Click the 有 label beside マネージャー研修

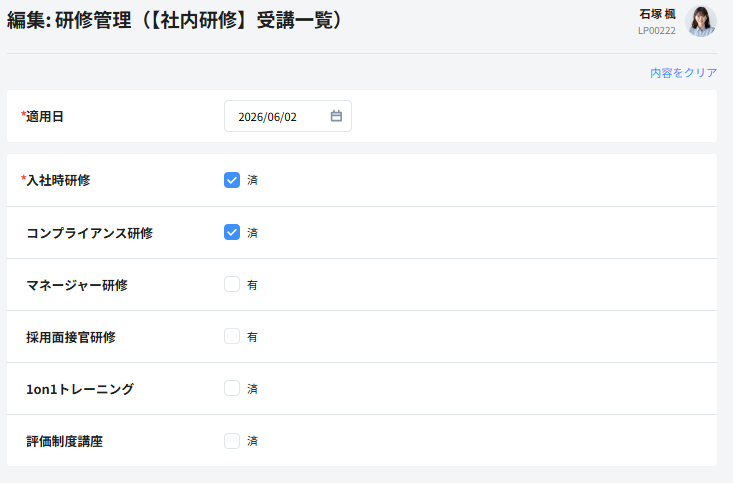pyautogui.click(x=252, y=285)
